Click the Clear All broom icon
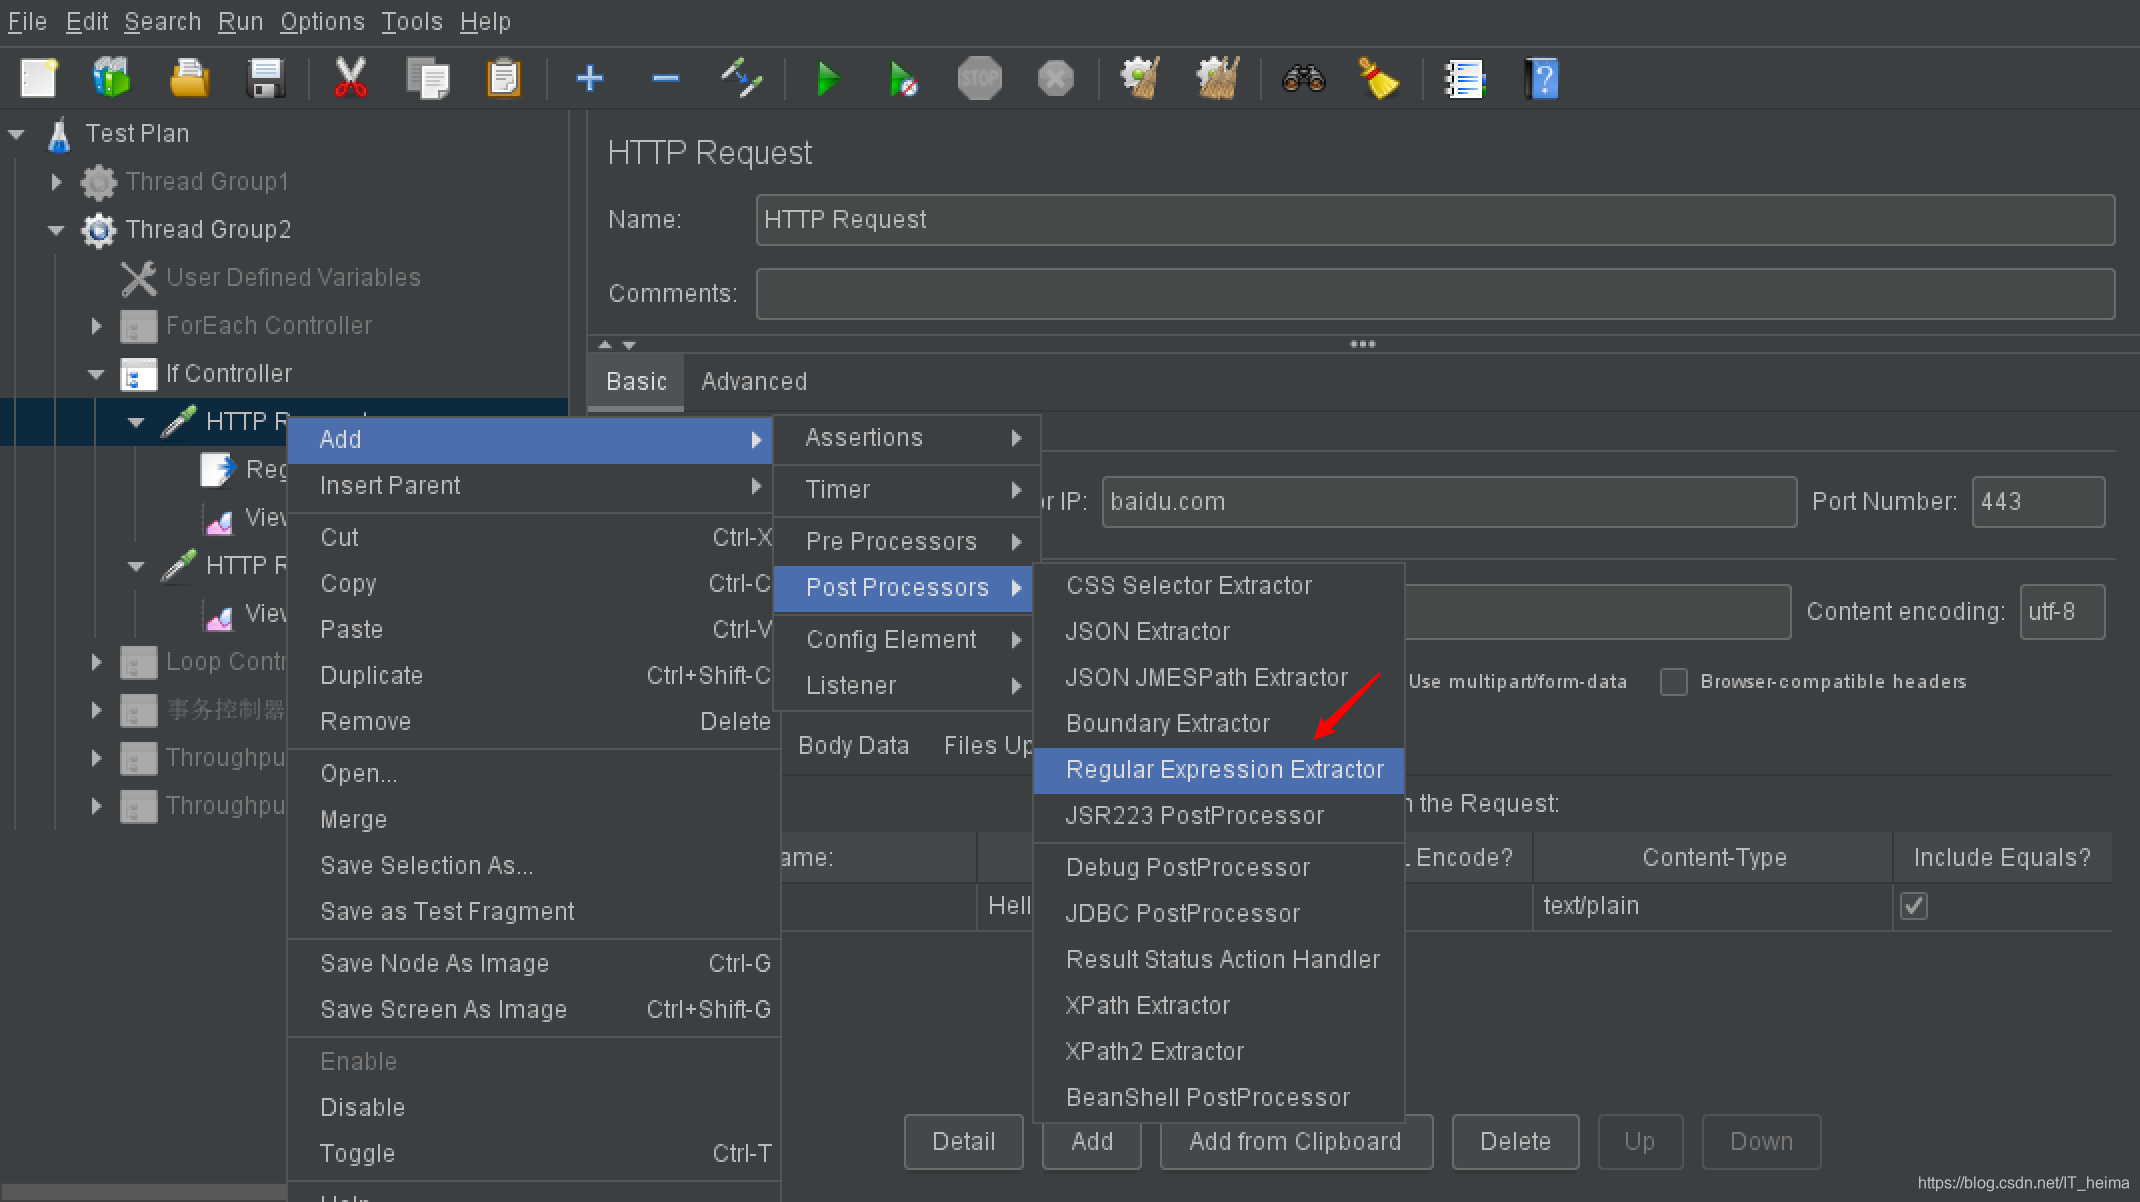Viewport: 2140px width, 1202px height. tap(1378, 78)
